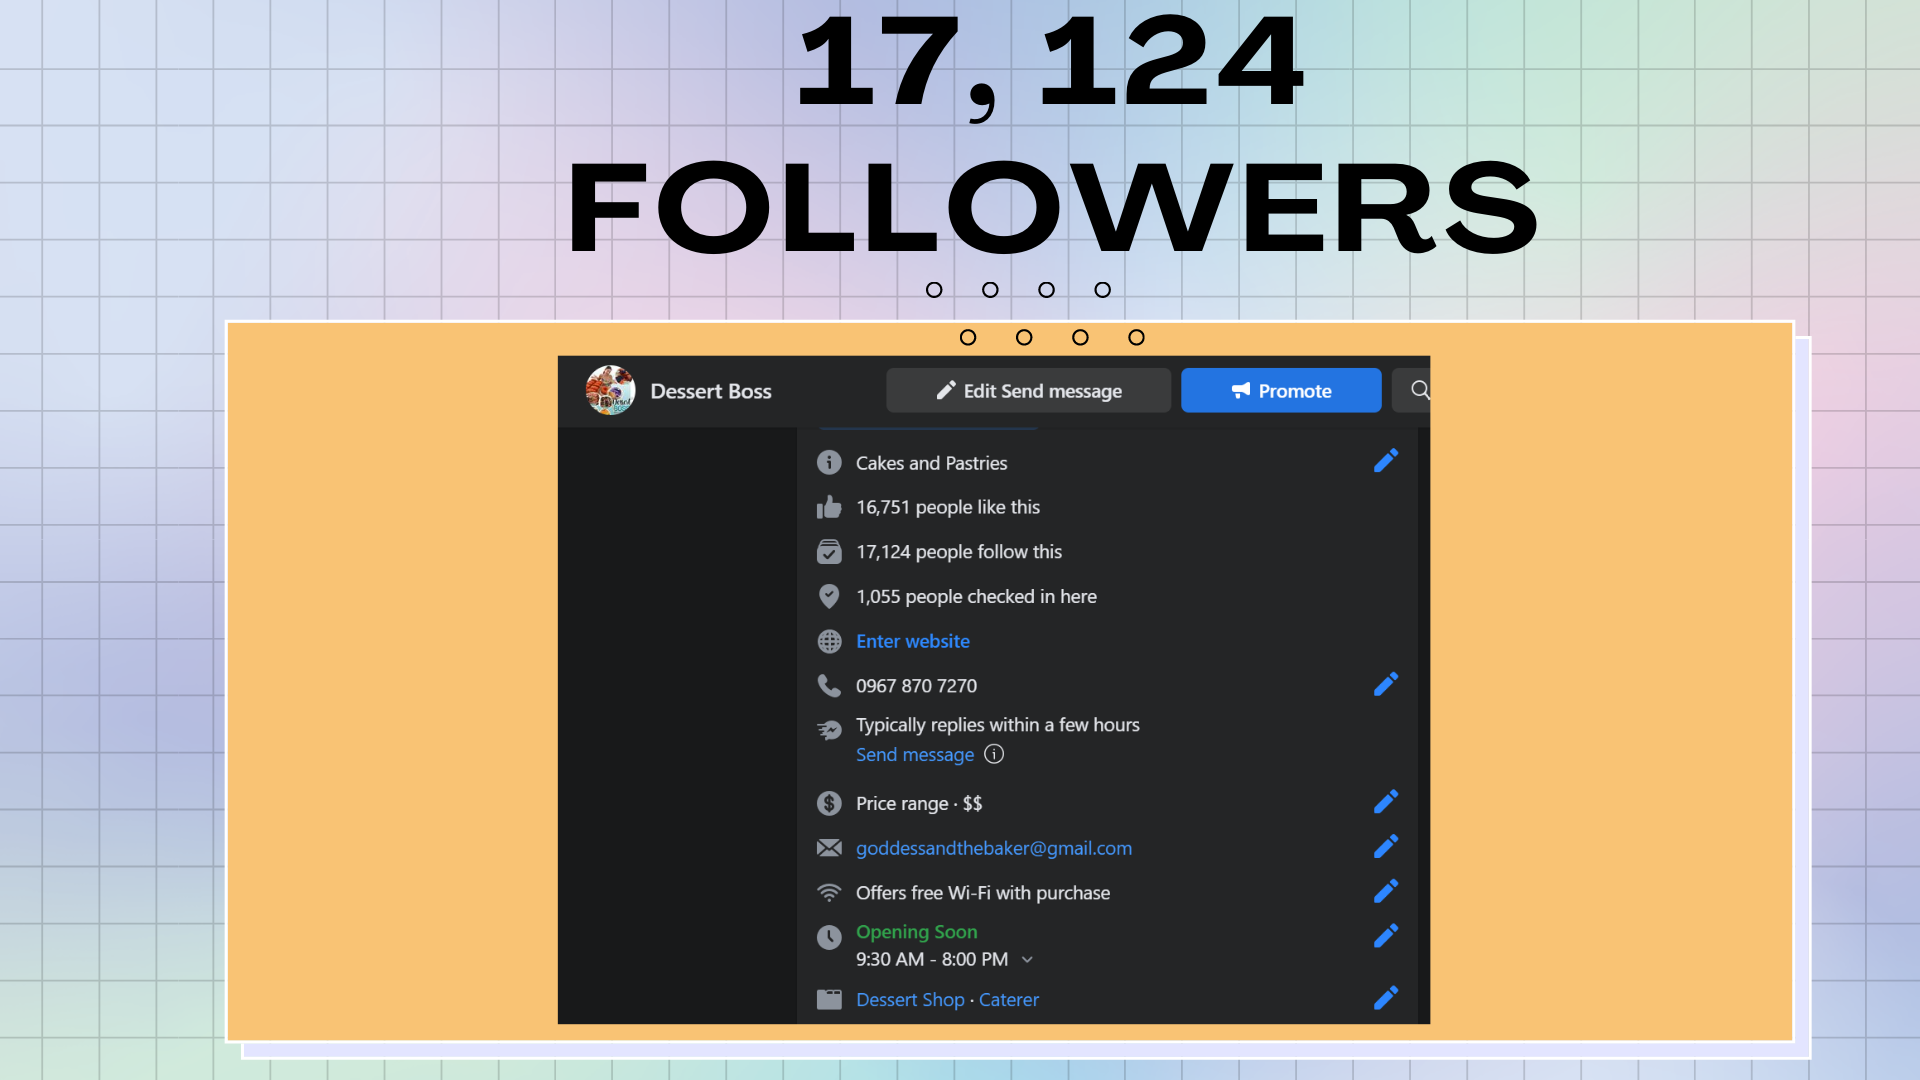Edit the opening hours entry

1385,936
